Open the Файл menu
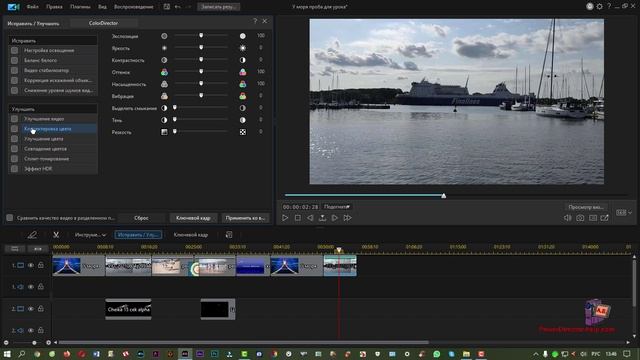Viewport: 640px width, 360px height. (32, 7)
